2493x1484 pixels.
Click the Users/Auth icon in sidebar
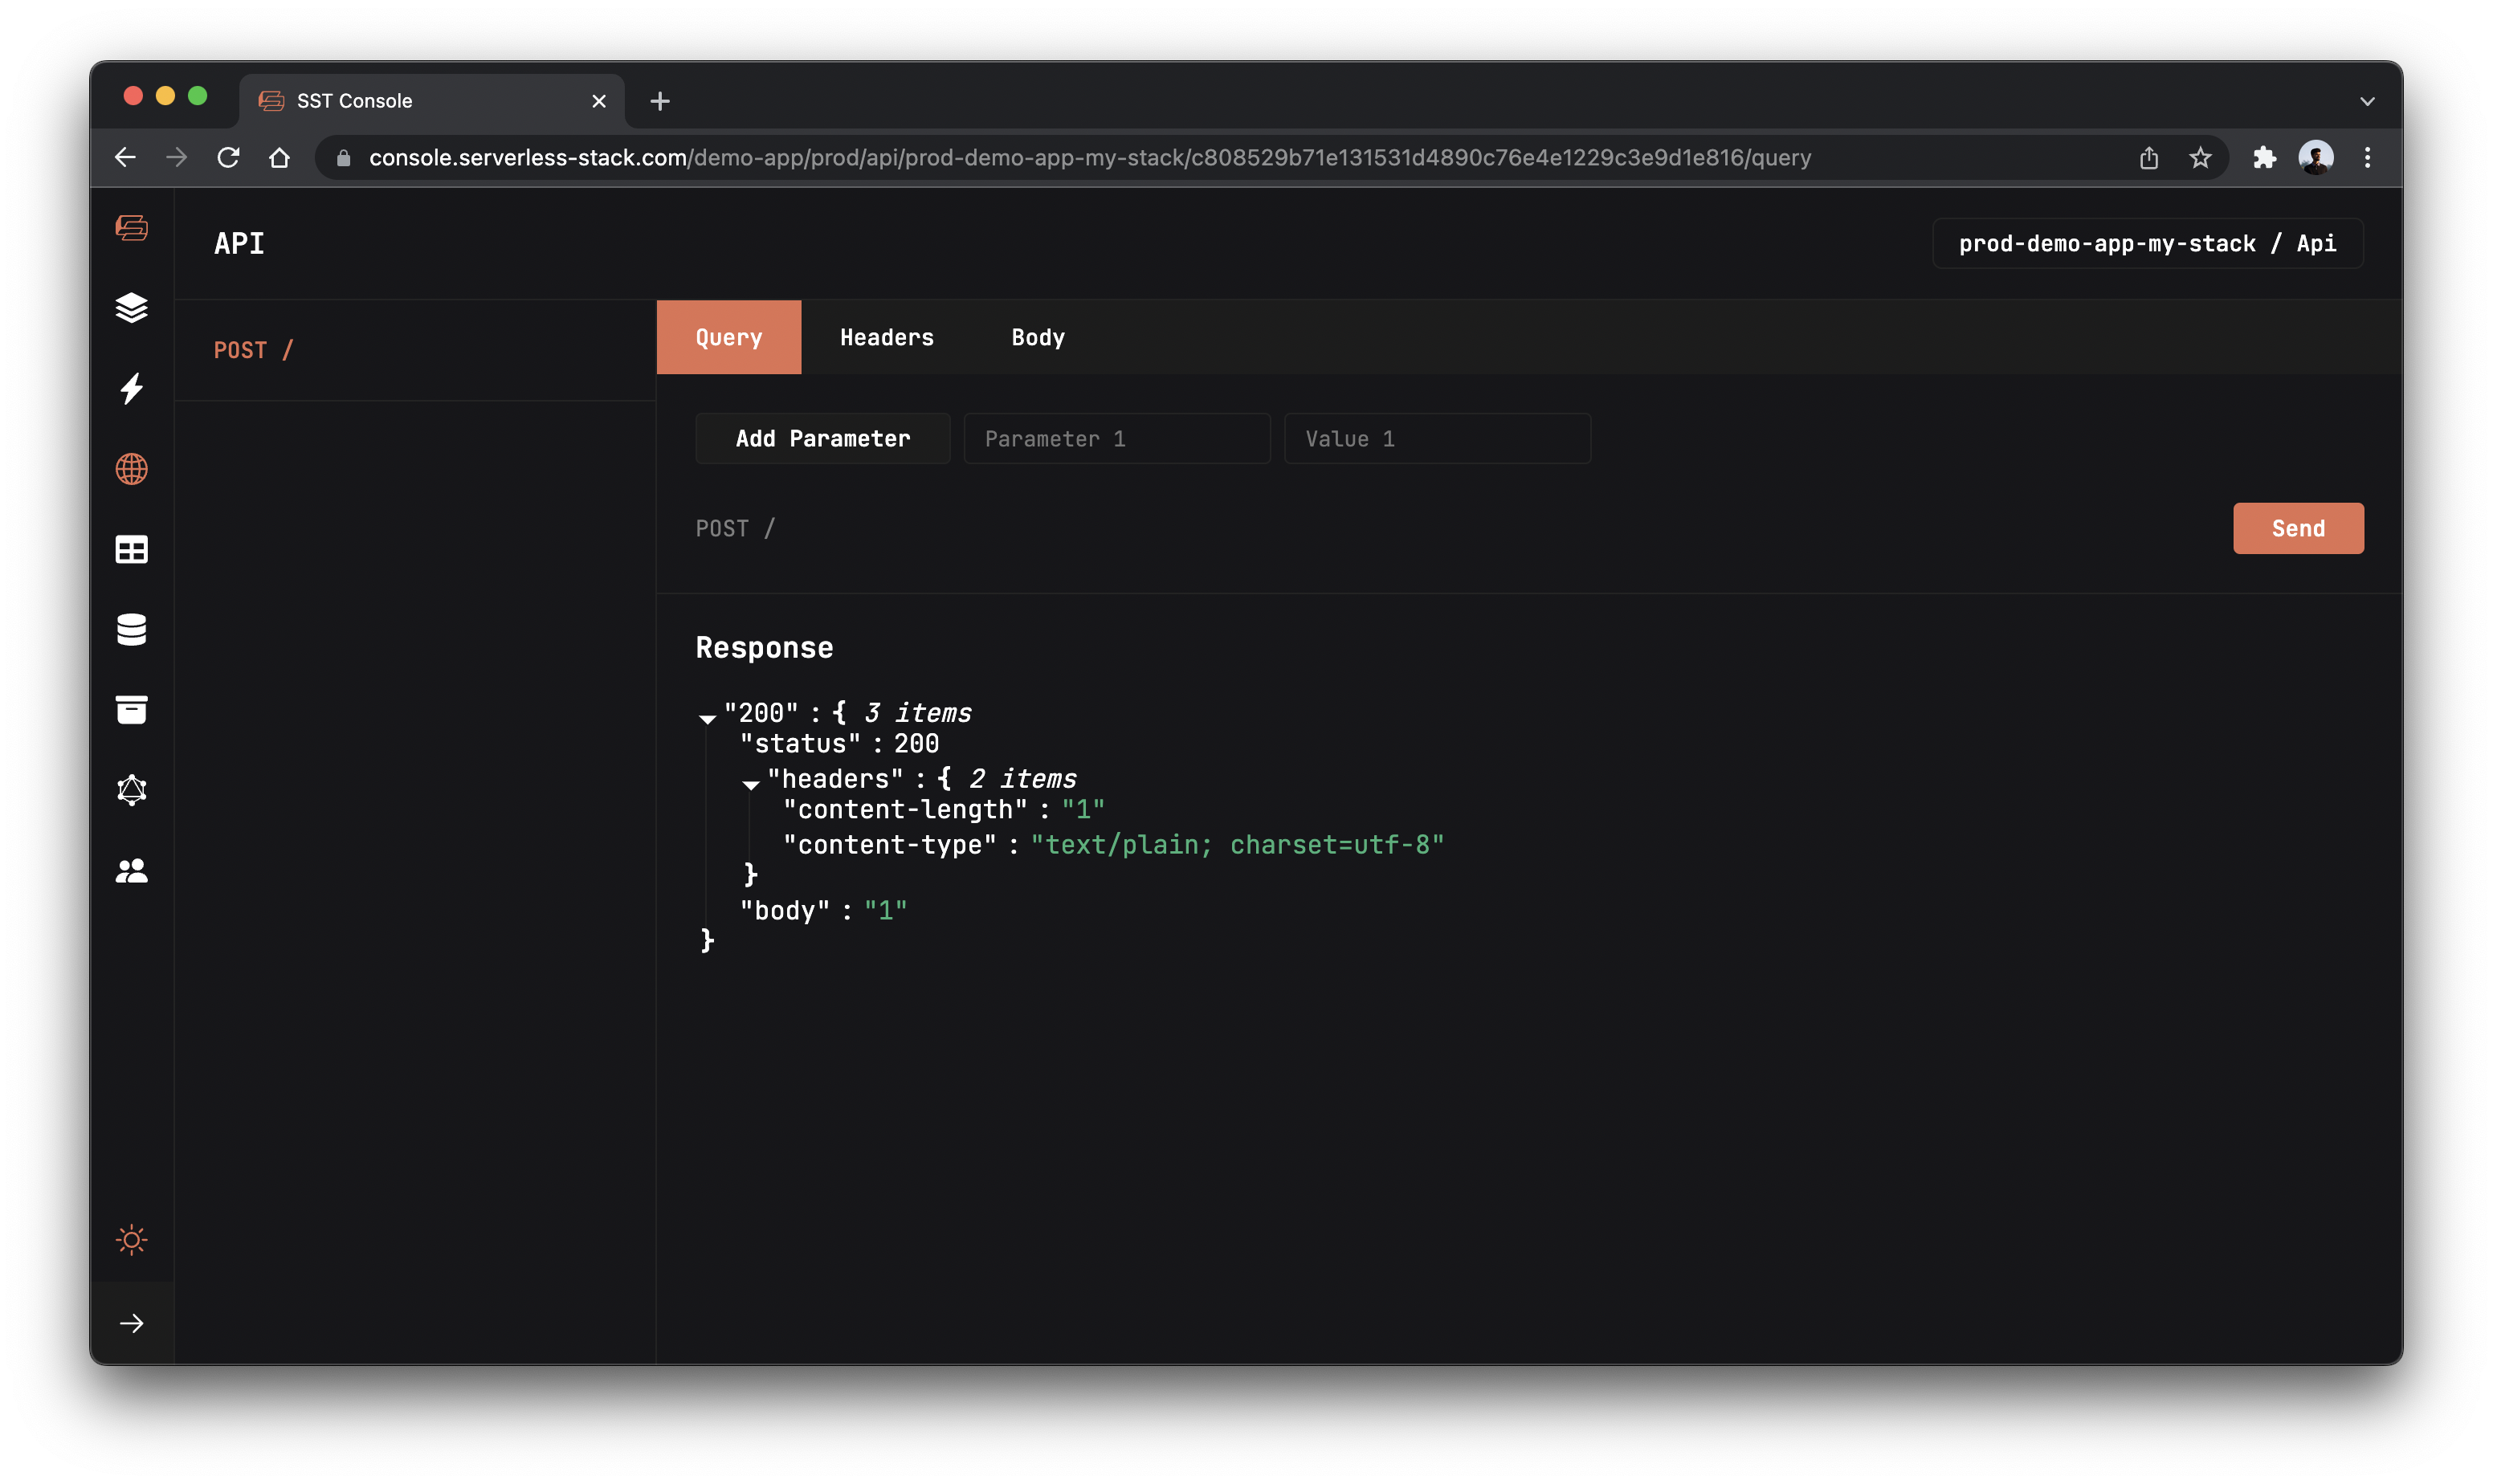pos(133,869)
